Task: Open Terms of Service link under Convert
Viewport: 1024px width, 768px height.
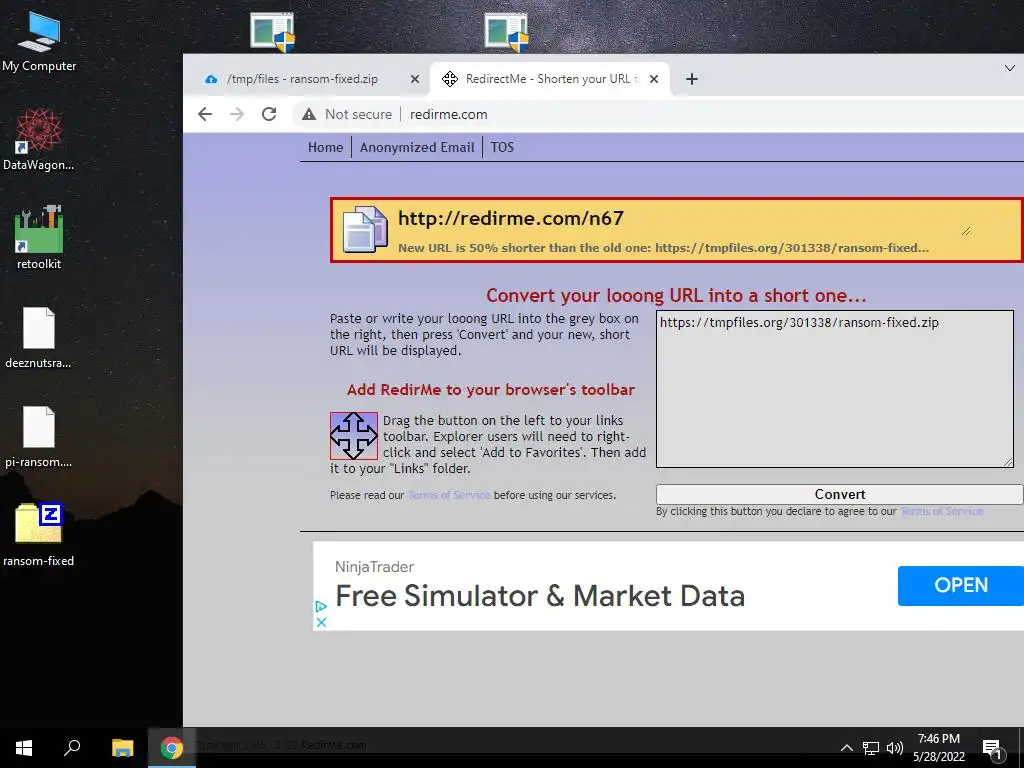Action: pyautogui.click(x=941, y=511)
